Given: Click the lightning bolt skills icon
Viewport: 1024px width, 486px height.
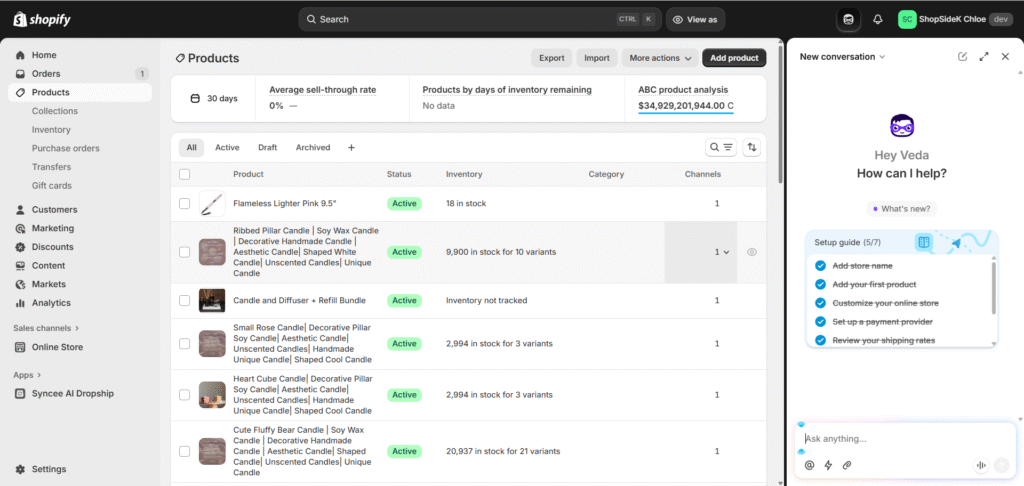Looking at the screenshot, I should tap(828, 465).
